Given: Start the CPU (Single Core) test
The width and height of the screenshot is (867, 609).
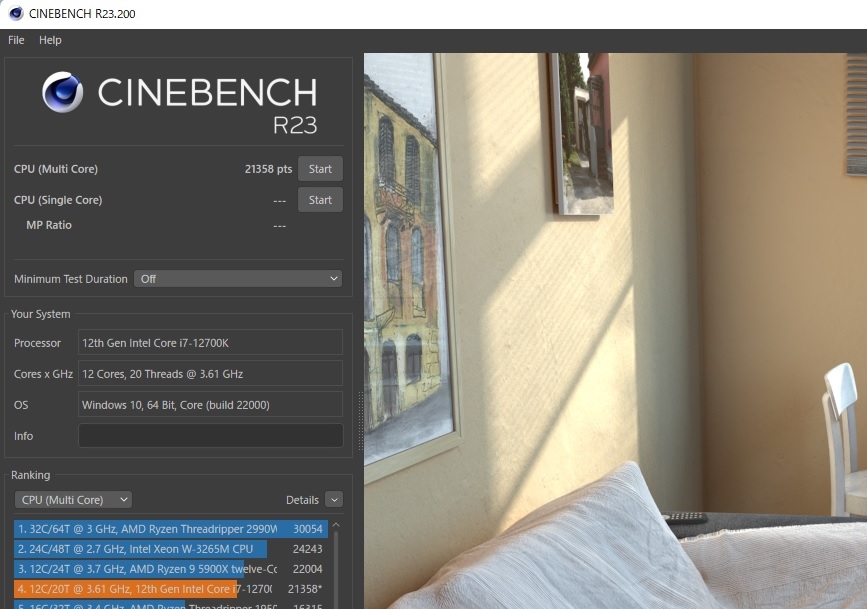Looking at the screenshot, I should pos(320,200).
